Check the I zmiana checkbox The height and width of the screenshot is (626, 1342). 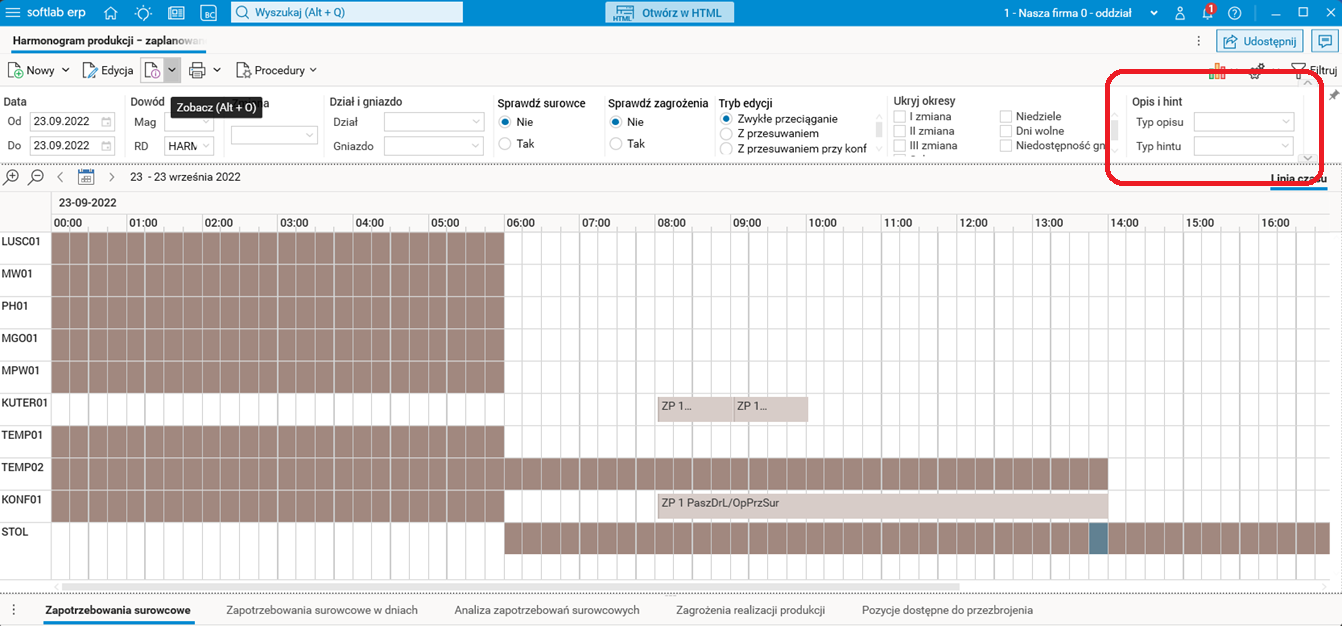(900, 117)
